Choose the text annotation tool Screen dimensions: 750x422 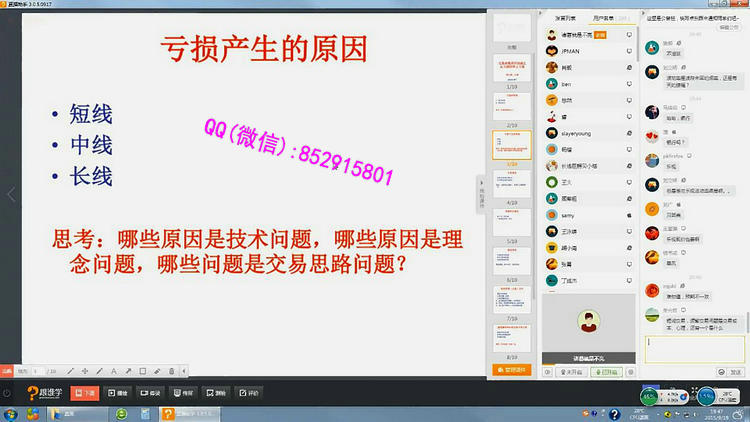click(x=113, y=370)
